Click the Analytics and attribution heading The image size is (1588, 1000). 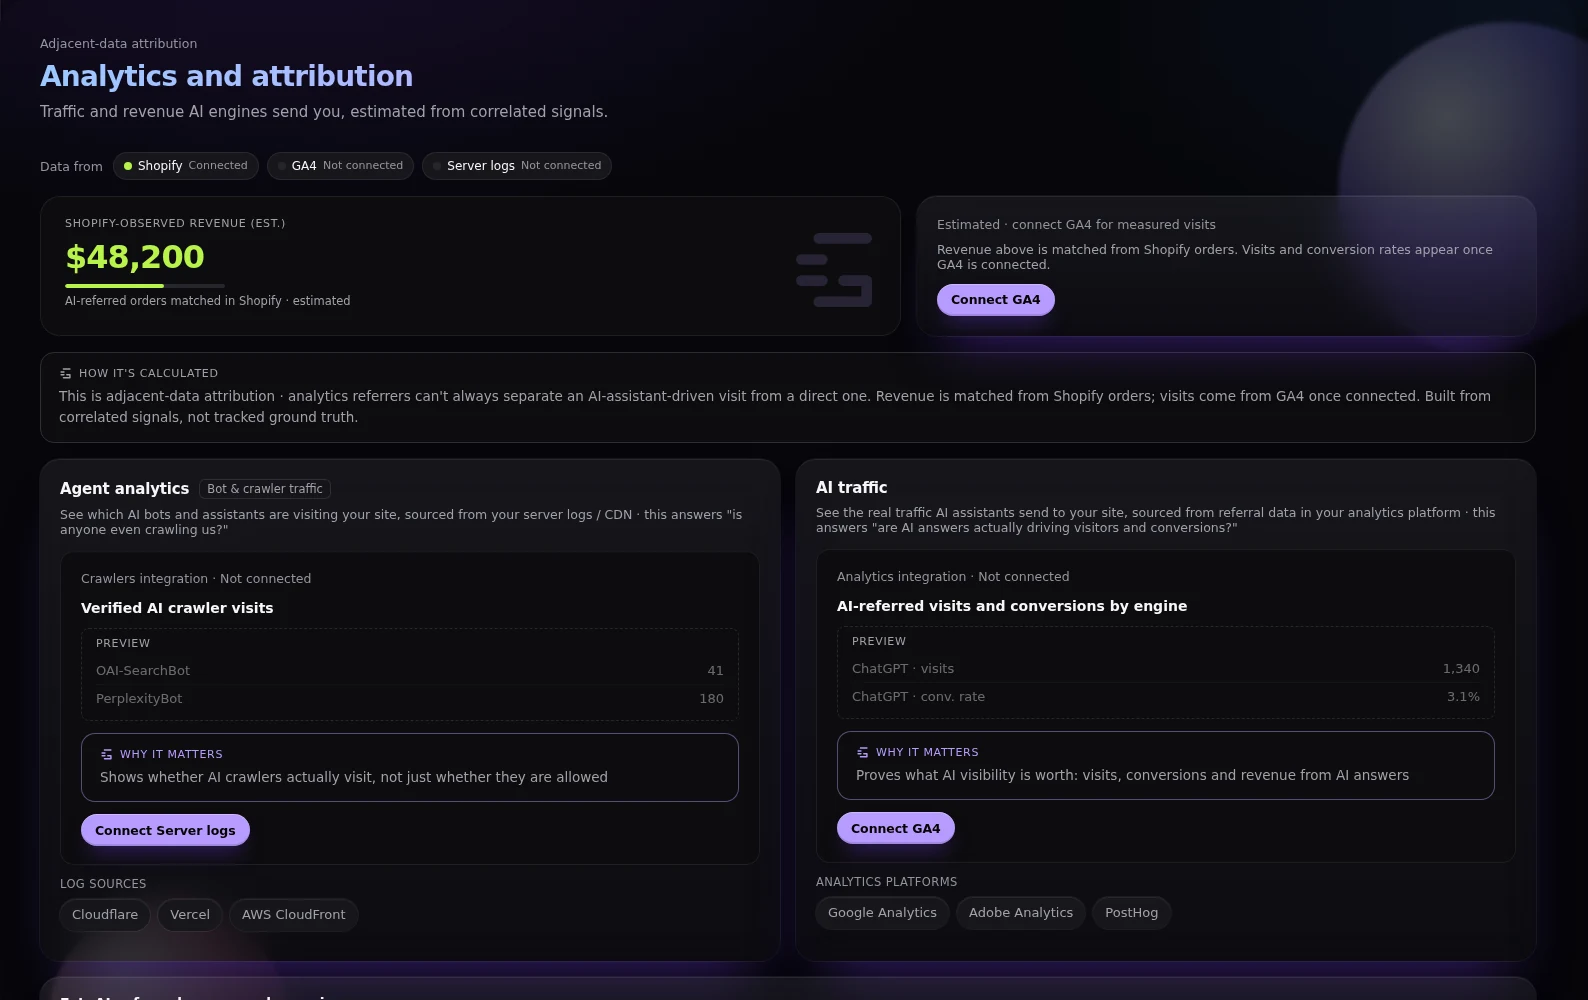click(x=226, y=76)
